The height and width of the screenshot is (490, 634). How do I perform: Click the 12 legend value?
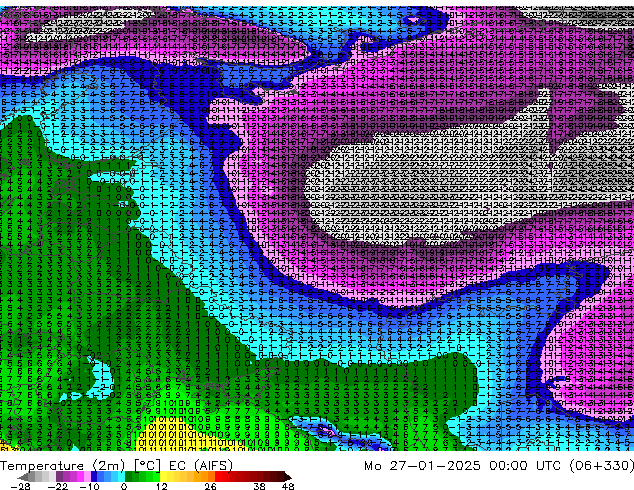point(162,486)
